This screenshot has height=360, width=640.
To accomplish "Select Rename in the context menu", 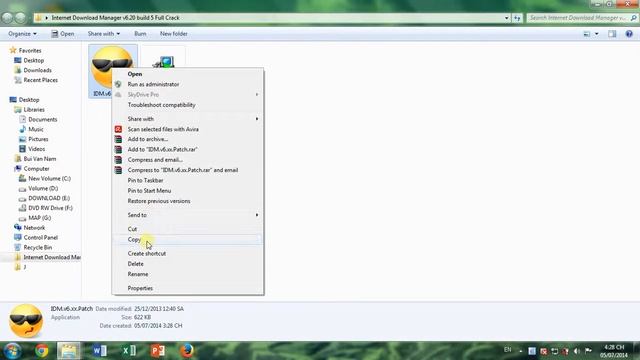I will click(187, 274).
